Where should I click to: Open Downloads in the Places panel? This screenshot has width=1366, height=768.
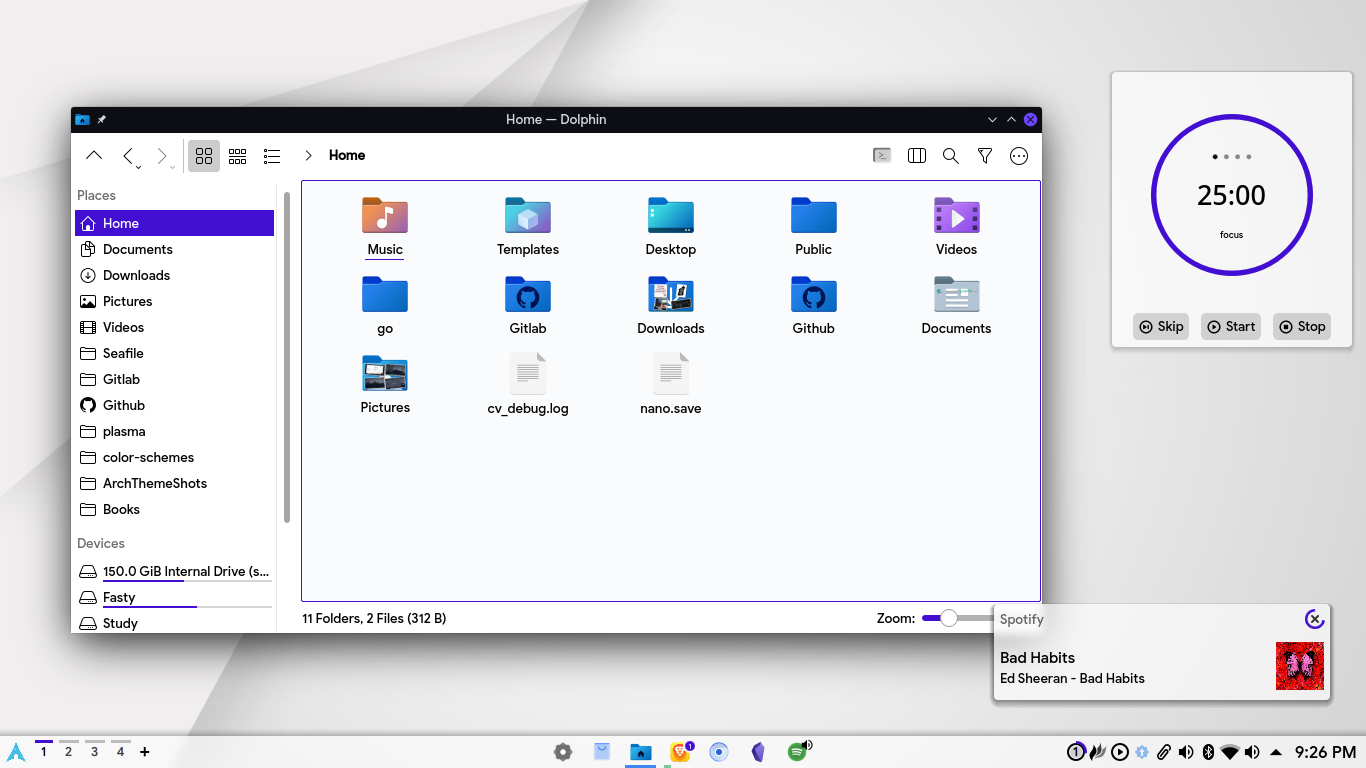click(174, 275)
